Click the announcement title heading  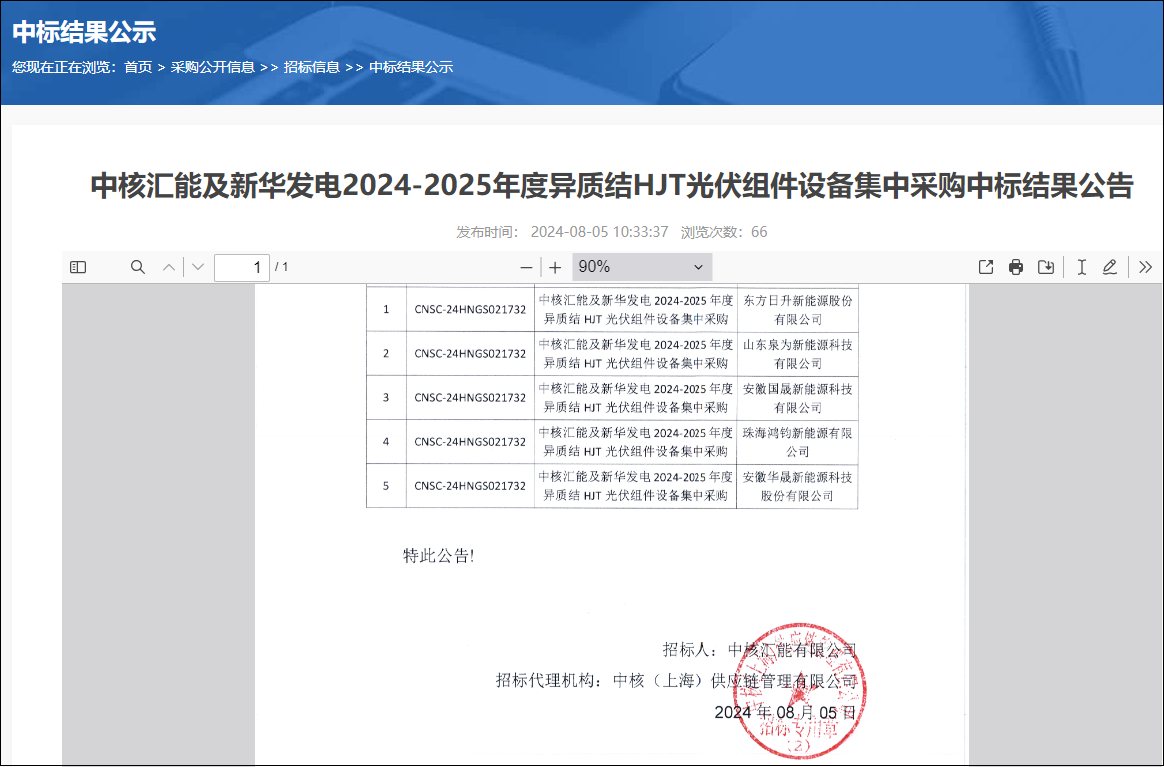click(x=612, y=186)
